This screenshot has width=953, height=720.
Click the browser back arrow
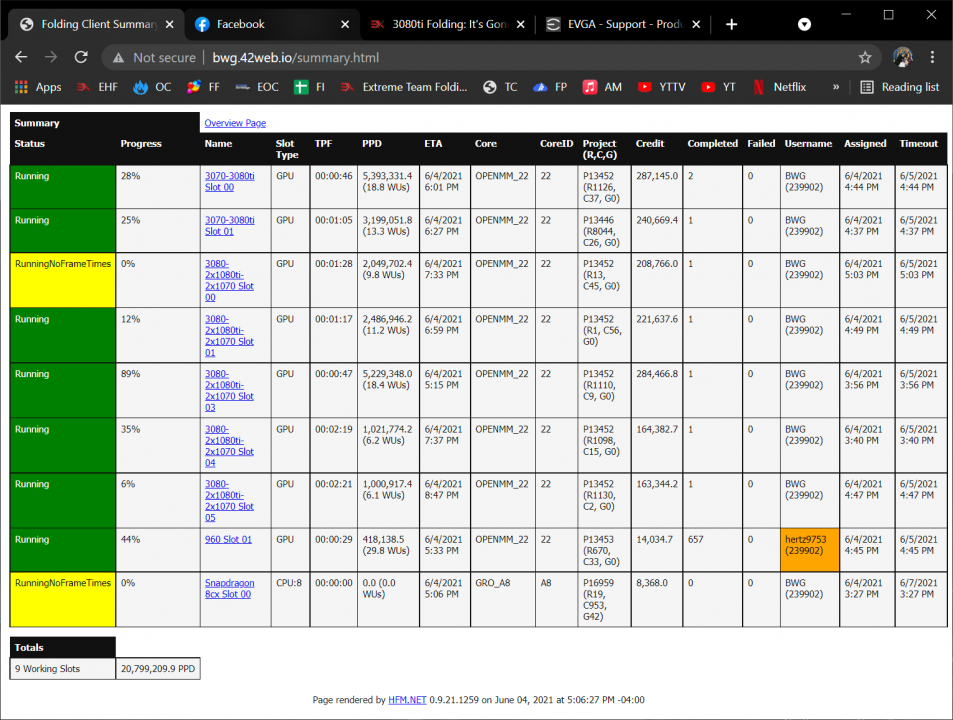coord(22,58)
